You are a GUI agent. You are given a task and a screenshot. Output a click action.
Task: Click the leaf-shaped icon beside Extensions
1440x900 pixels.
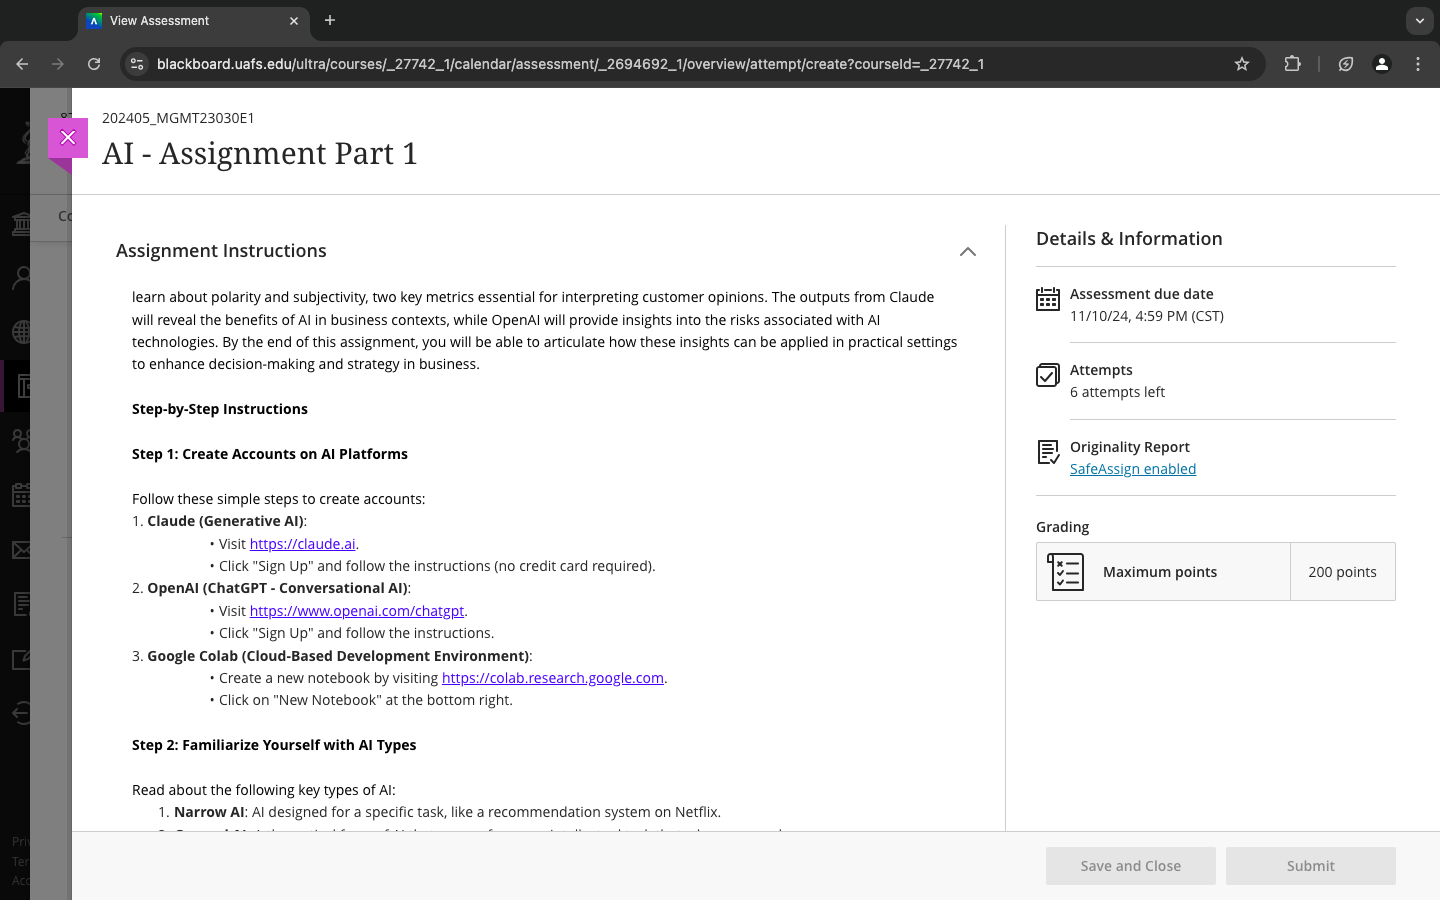1346,64
